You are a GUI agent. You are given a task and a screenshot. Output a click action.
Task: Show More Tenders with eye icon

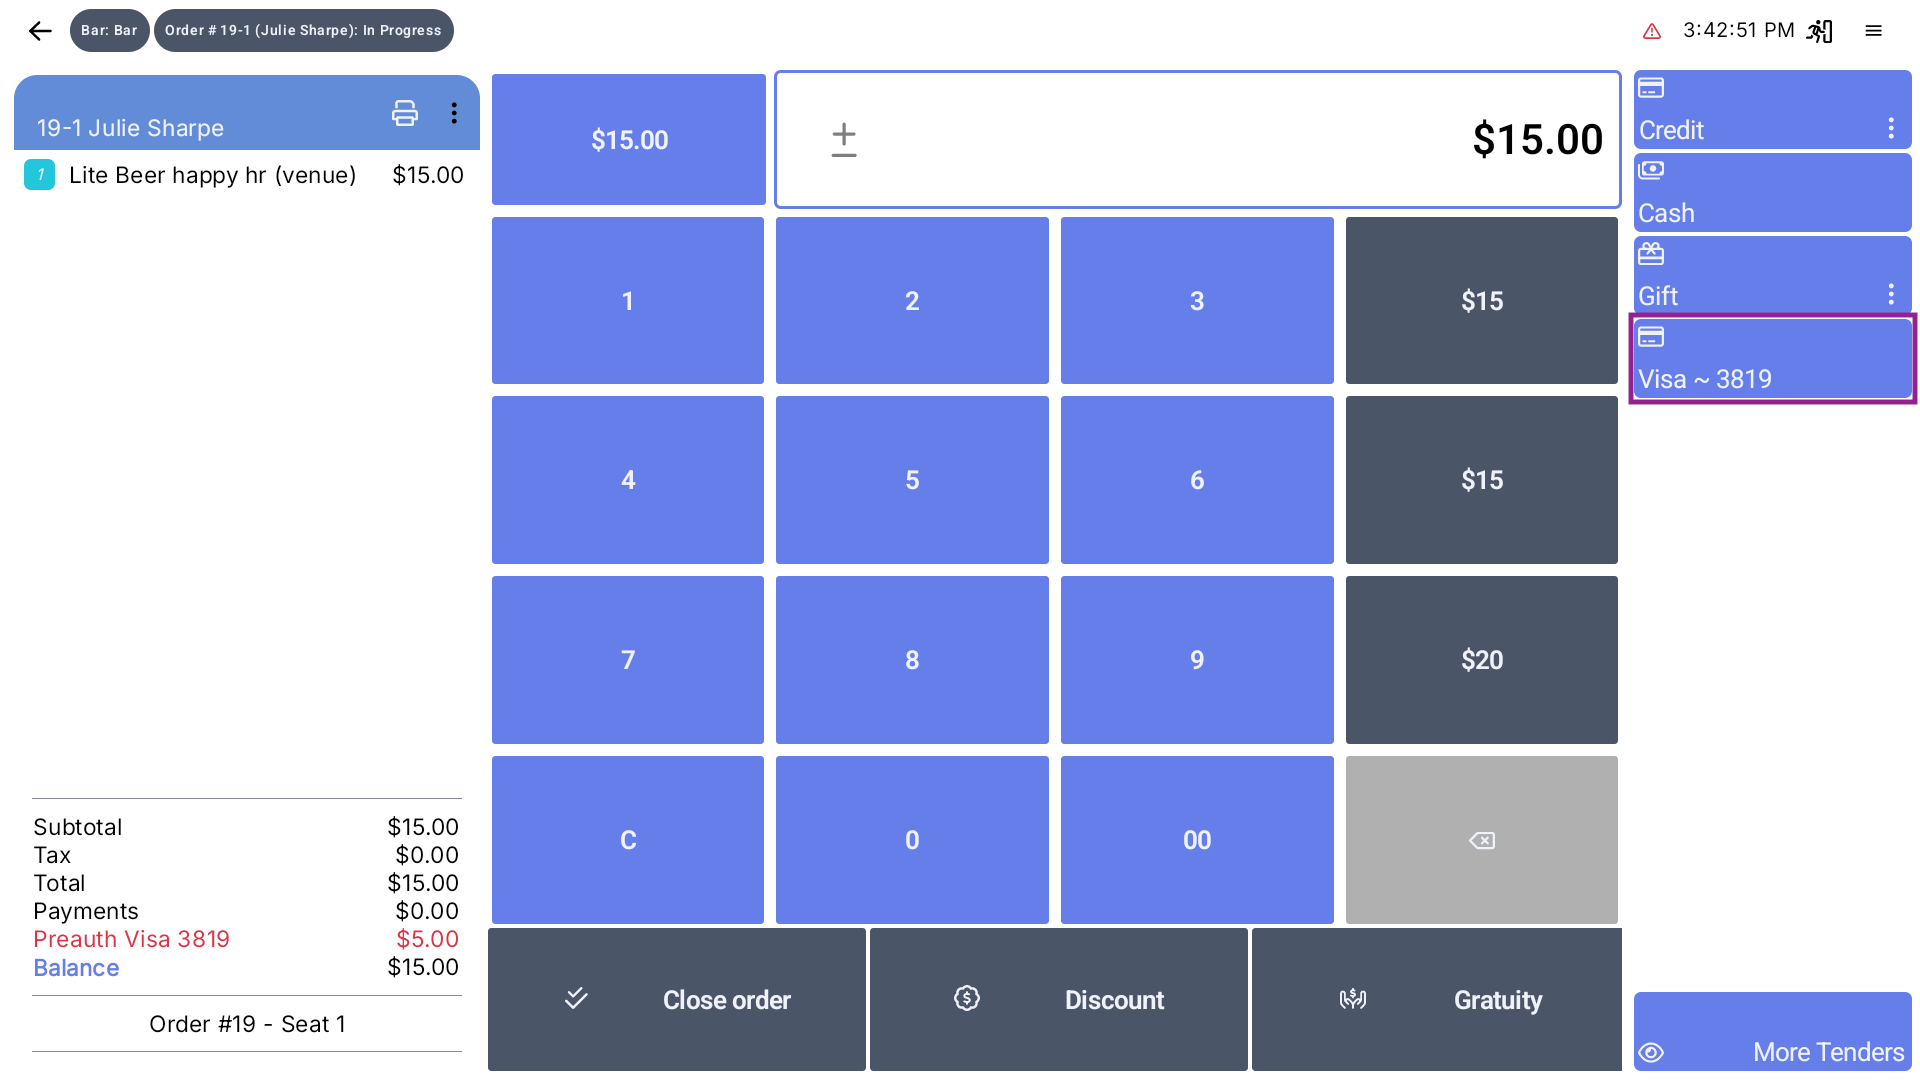pyautogui.click(x=1771, y=1033)
